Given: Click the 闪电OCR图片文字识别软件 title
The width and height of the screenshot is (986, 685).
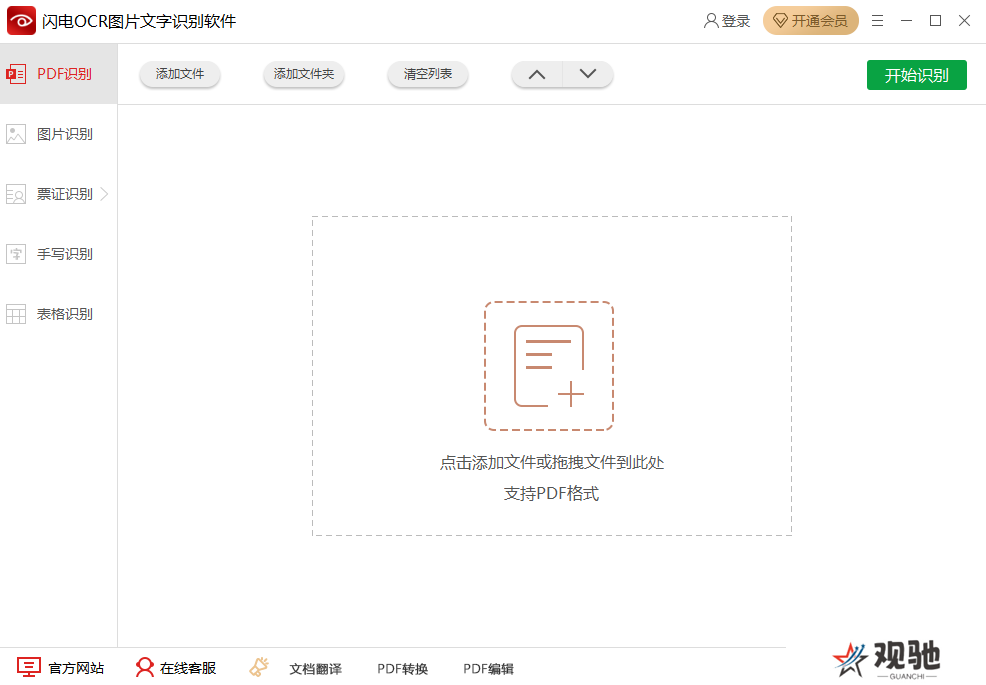Looking at the screenshot, I should (x=139, y=21).
